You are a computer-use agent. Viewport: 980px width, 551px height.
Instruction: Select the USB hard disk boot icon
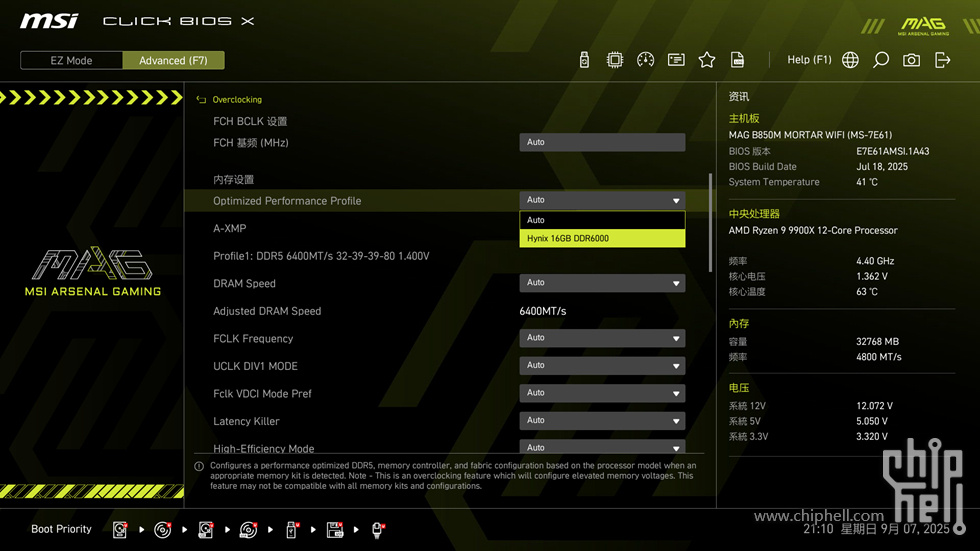pyautogui.click(x=206, y=530)
